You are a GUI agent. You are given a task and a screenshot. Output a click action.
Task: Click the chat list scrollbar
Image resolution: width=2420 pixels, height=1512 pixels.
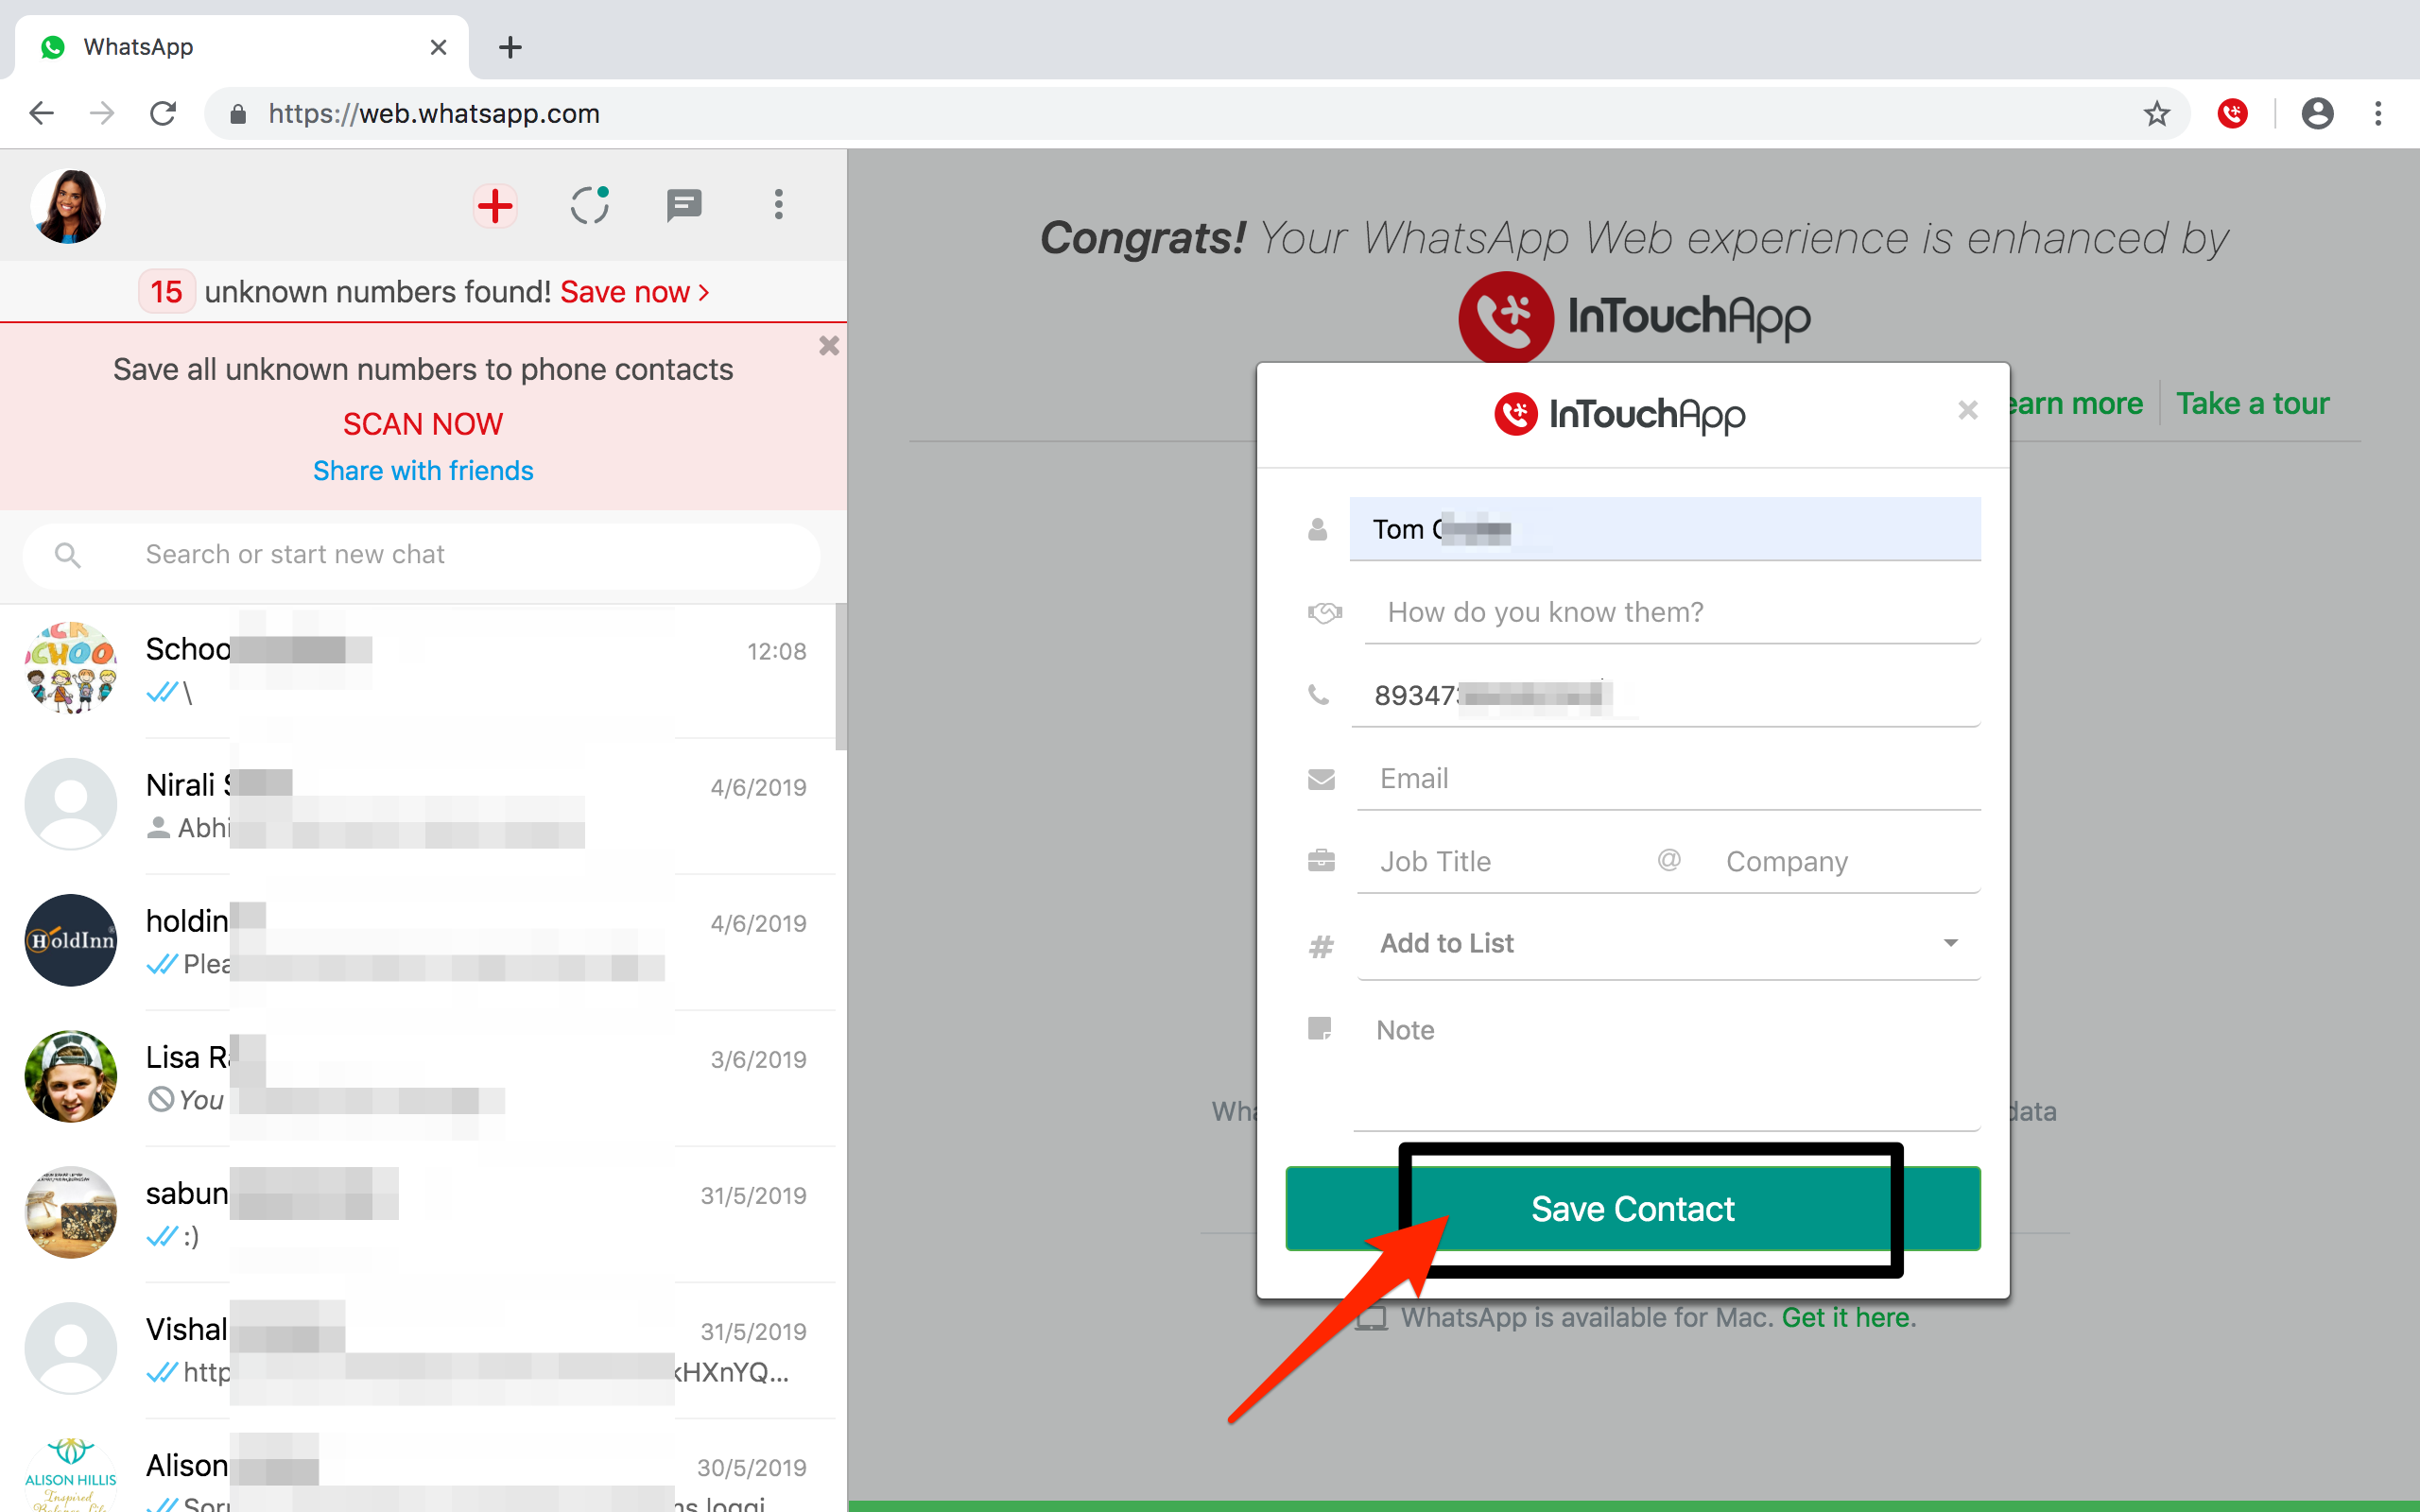(840, 677)
